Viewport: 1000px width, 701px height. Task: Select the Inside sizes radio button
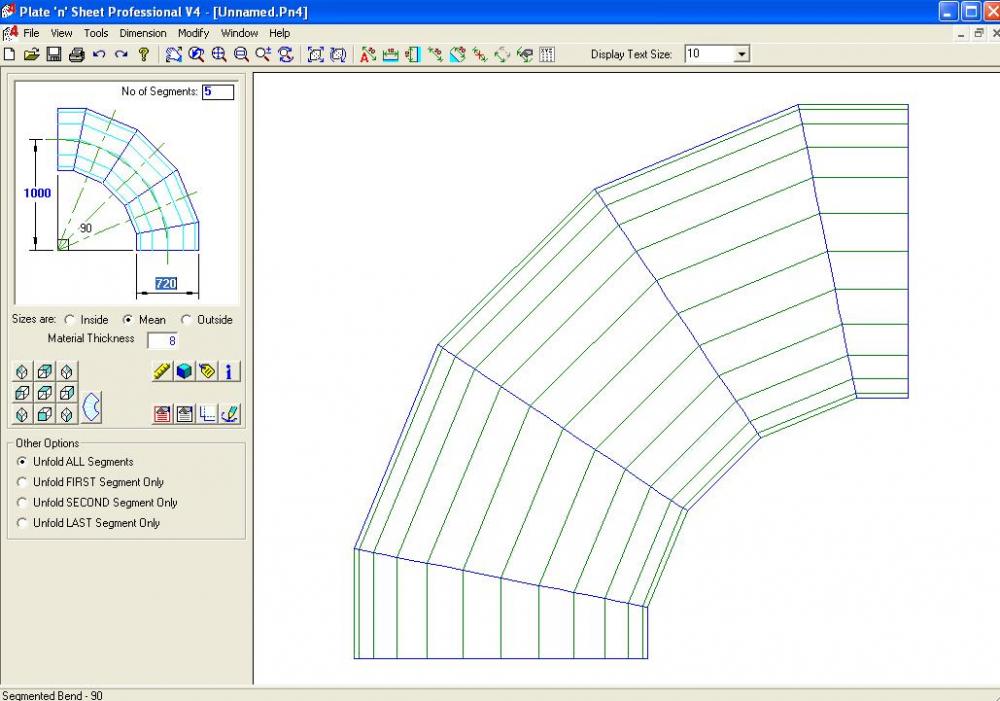click(69, 320)
